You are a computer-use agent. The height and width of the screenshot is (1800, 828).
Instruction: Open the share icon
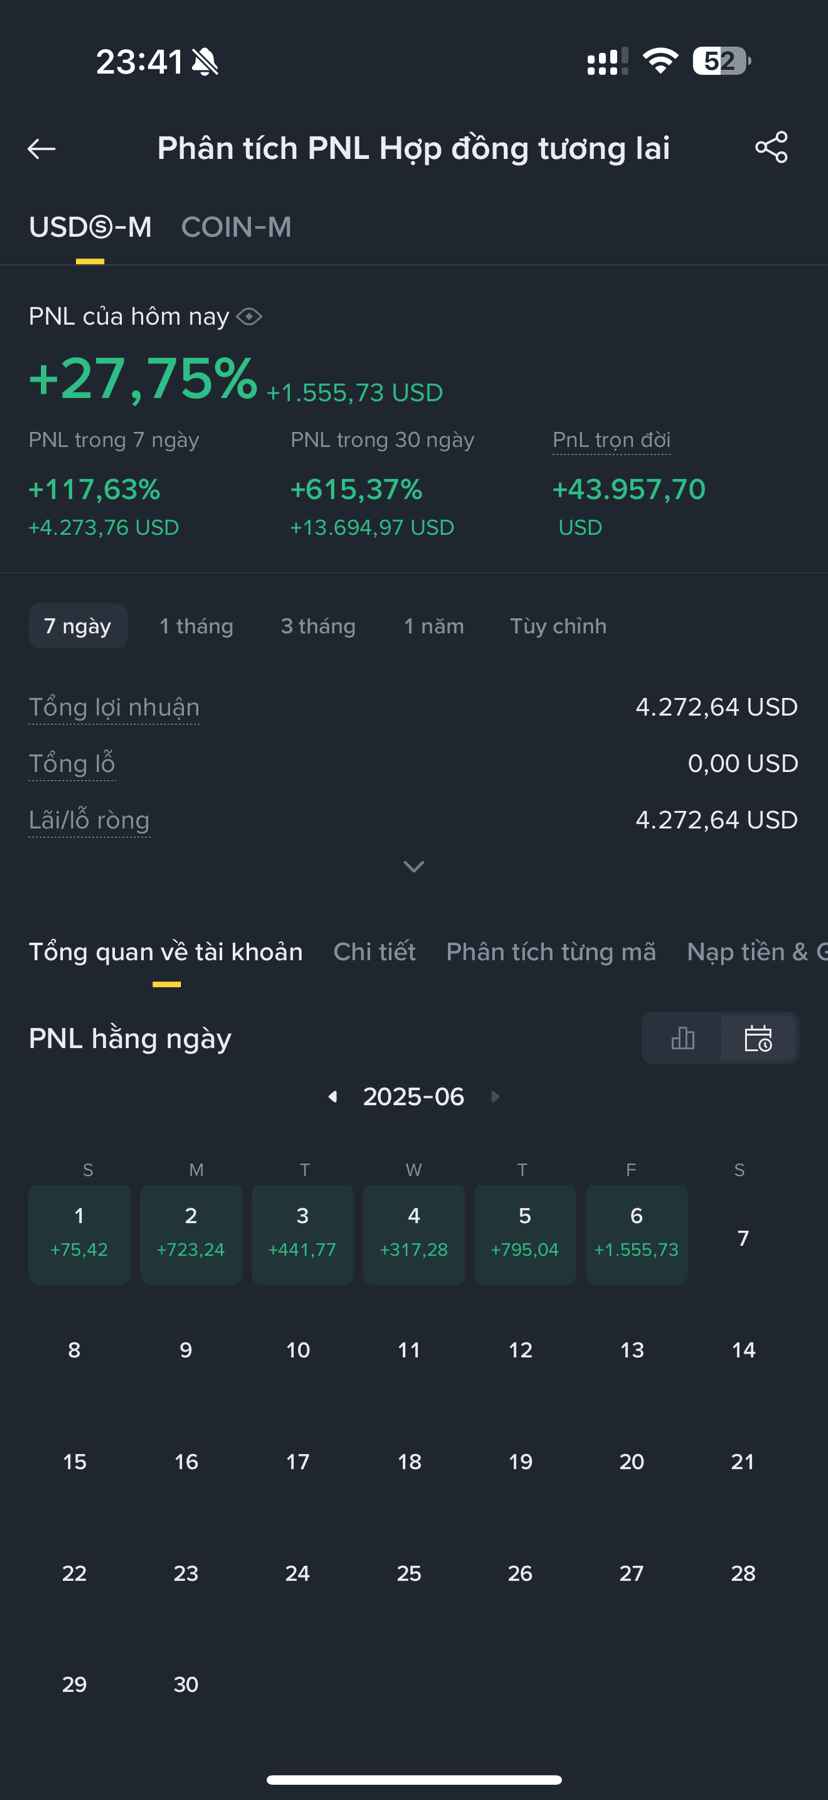(771, 148)
